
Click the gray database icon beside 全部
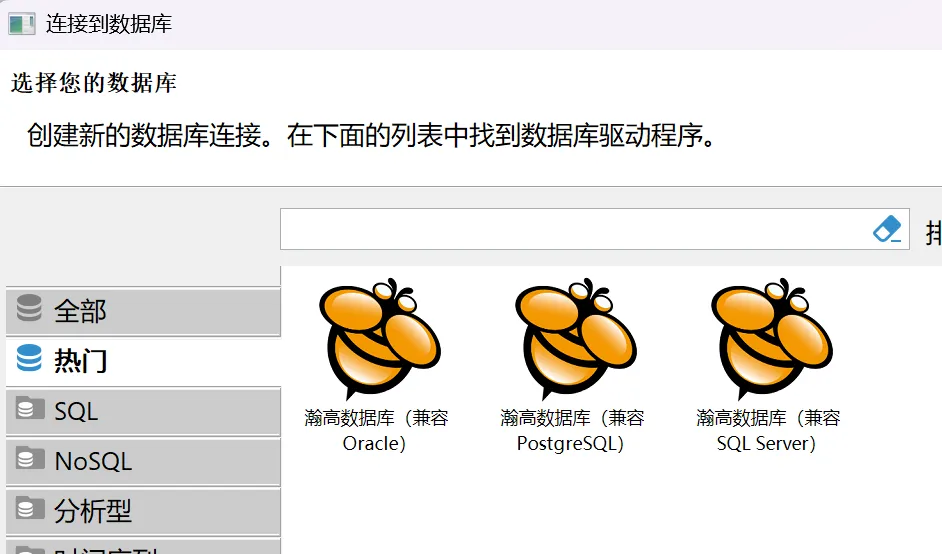click(30, 310)
